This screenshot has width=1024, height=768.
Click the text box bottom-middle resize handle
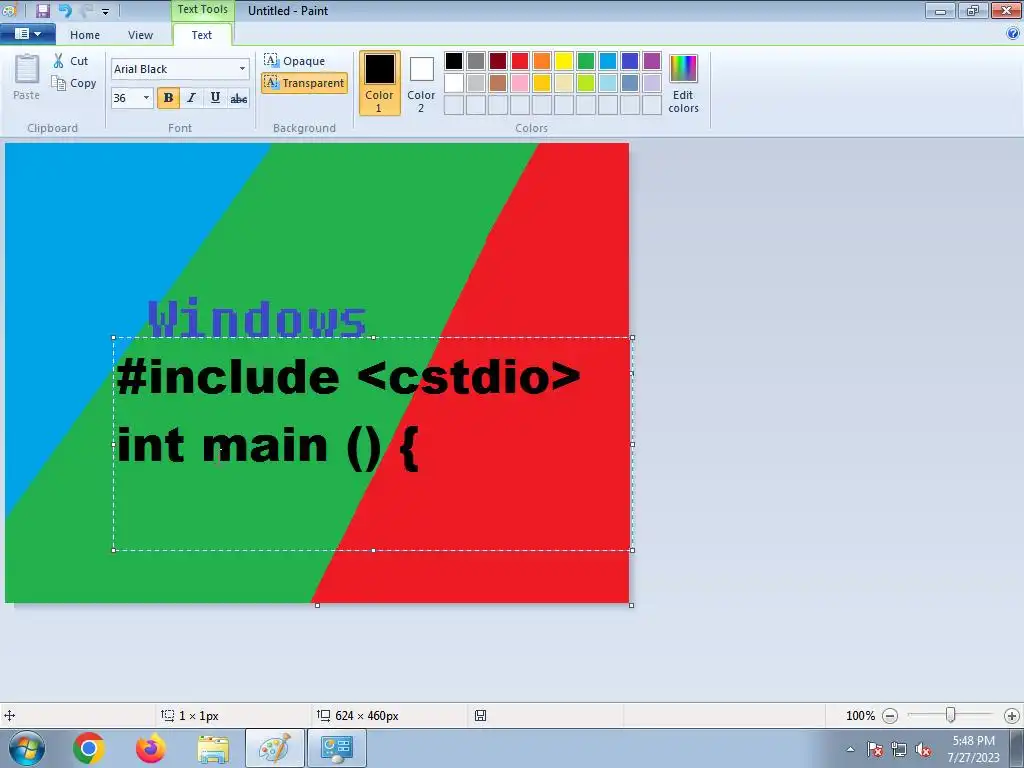(373, 551)
